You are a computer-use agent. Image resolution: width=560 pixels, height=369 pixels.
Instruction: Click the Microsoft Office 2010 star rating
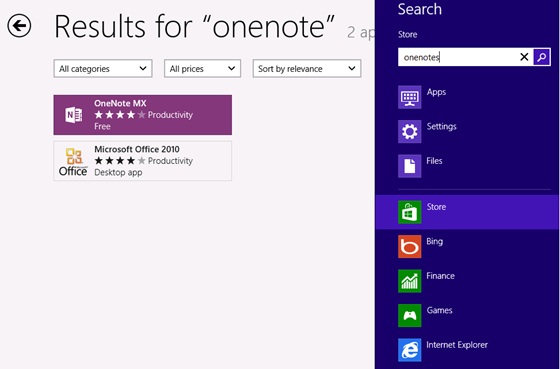click(120, 161)
